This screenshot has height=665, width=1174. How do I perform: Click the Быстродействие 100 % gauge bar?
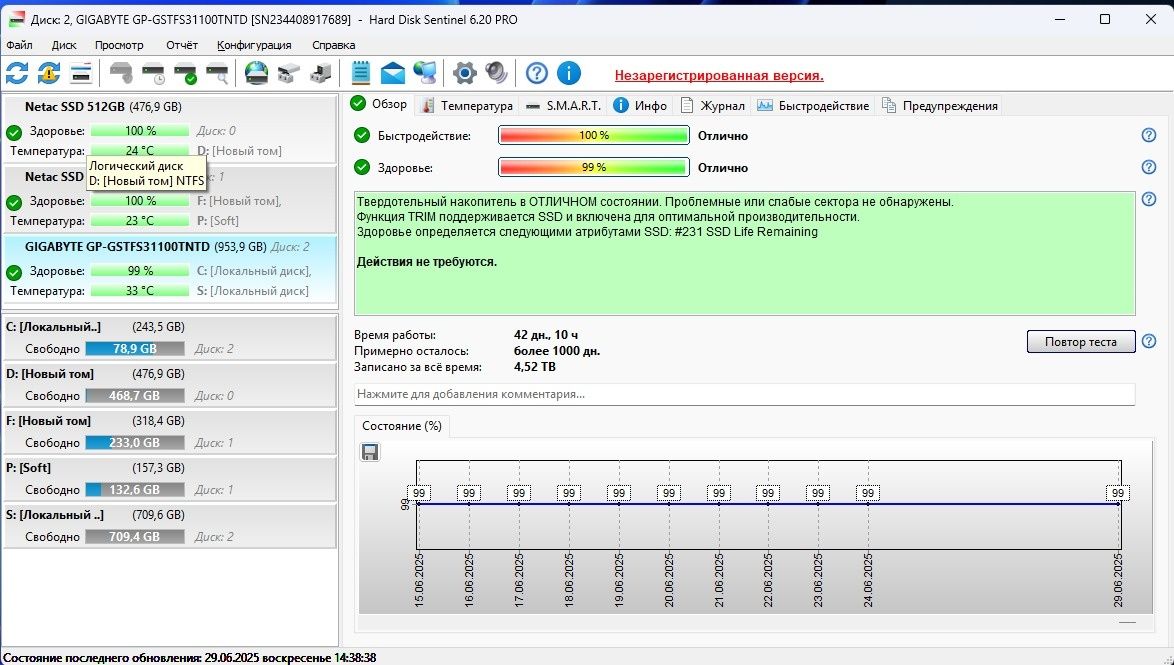pyautogui.click(x=594, y=136)
